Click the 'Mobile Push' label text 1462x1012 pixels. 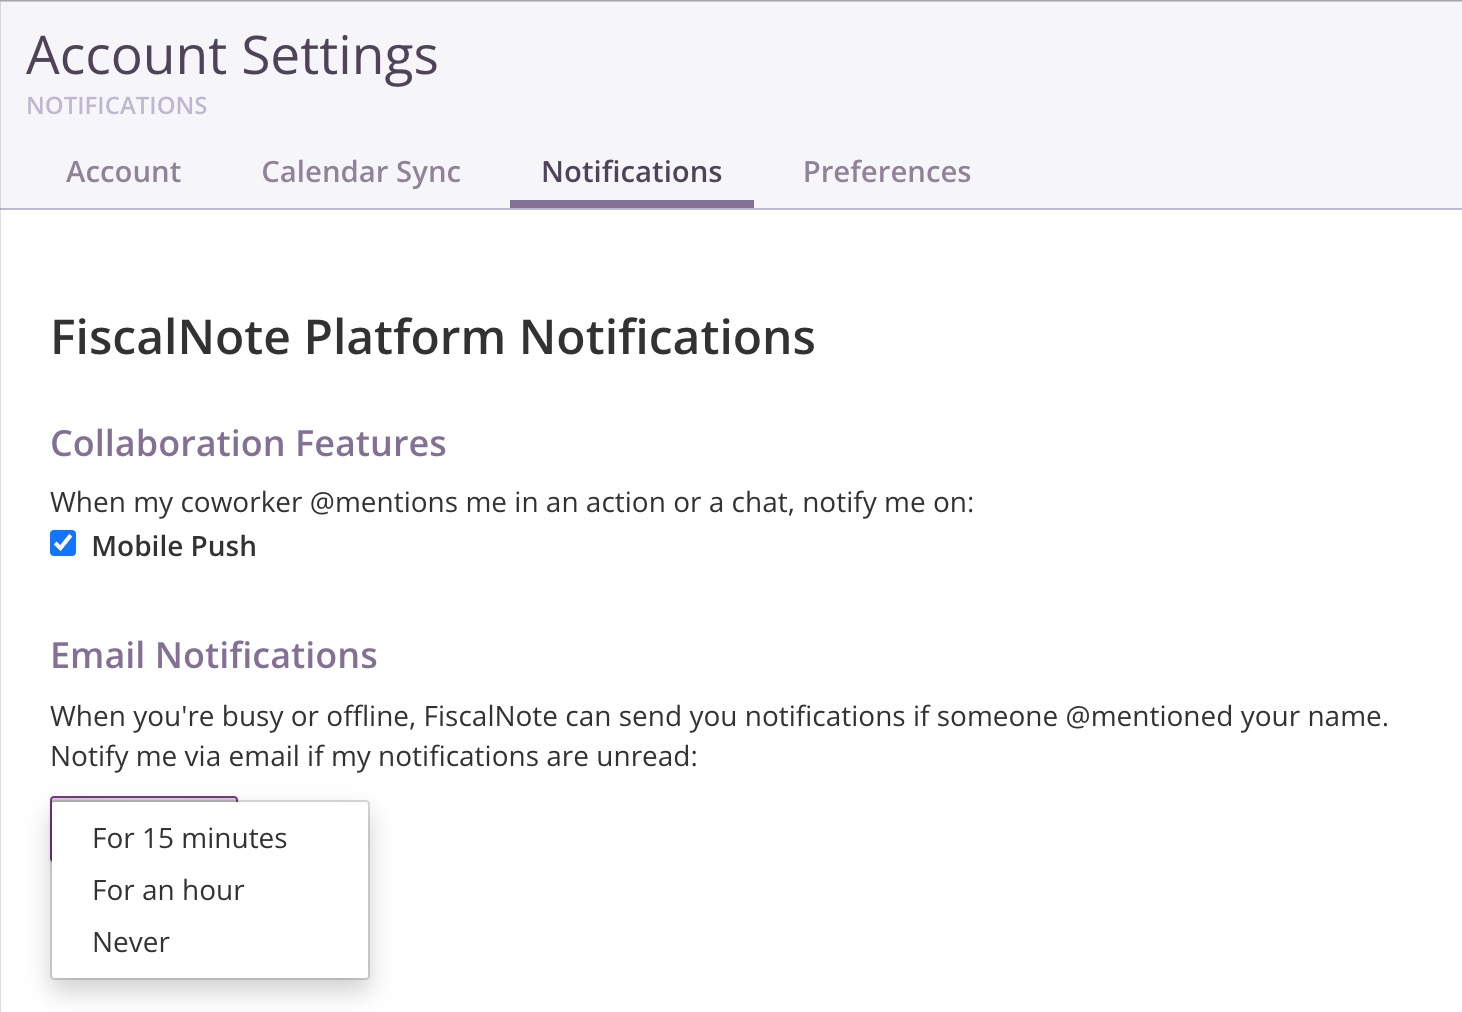[174, 546]
